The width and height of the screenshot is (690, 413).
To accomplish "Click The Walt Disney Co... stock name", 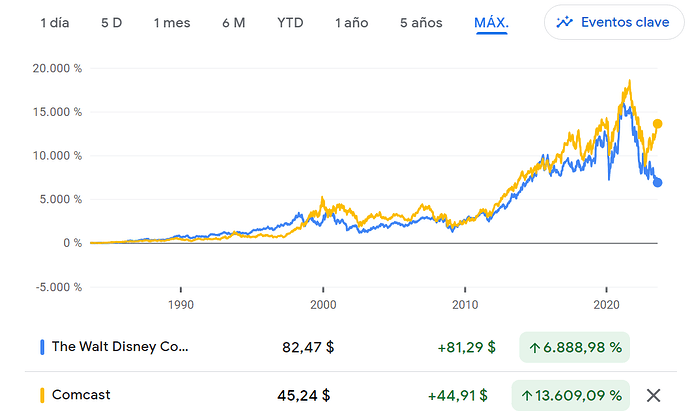I will 119,347.
